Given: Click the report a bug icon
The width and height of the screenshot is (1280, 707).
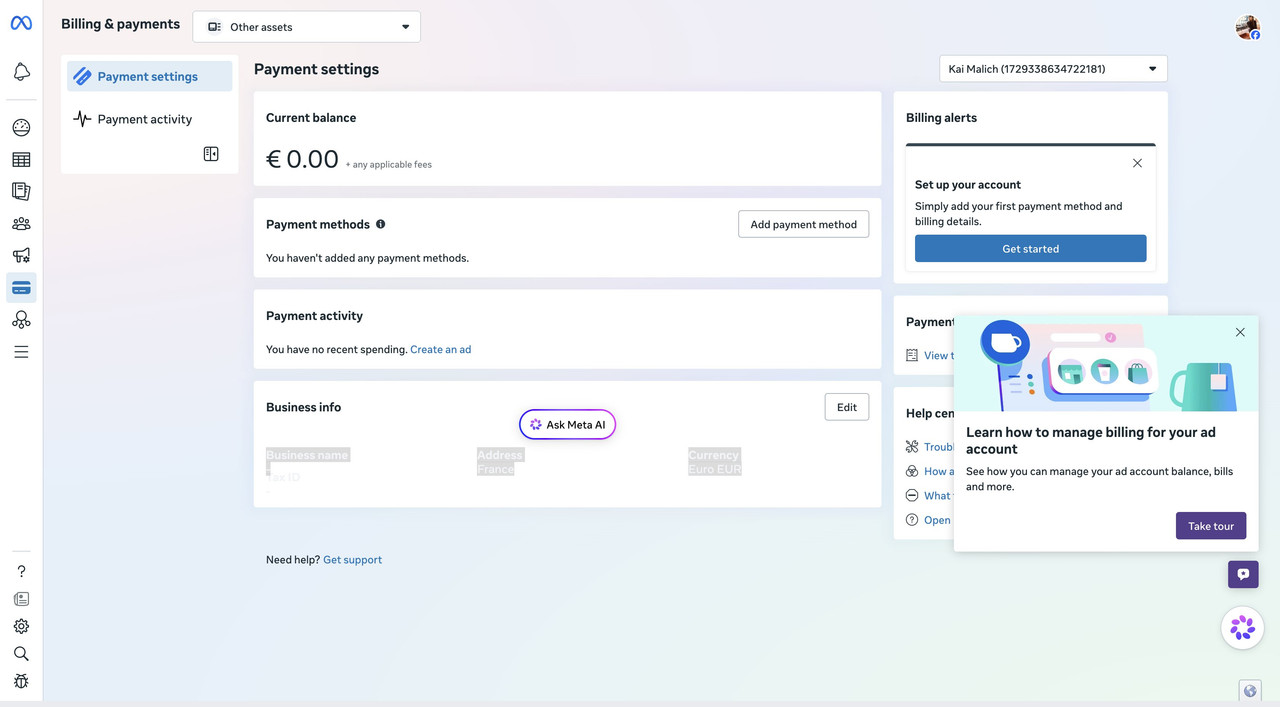Looking at the screenshot, I should click(x=21, y=681).
